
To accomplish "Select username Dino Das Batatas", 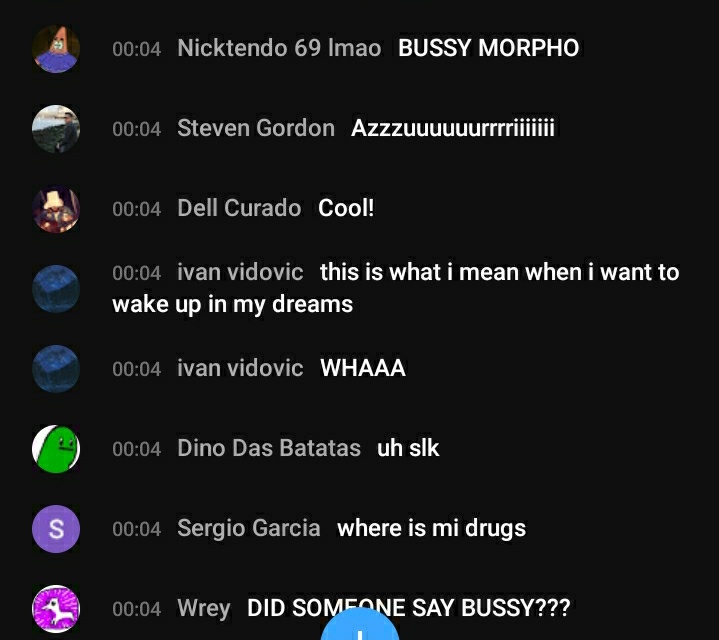I will (269, 448).
